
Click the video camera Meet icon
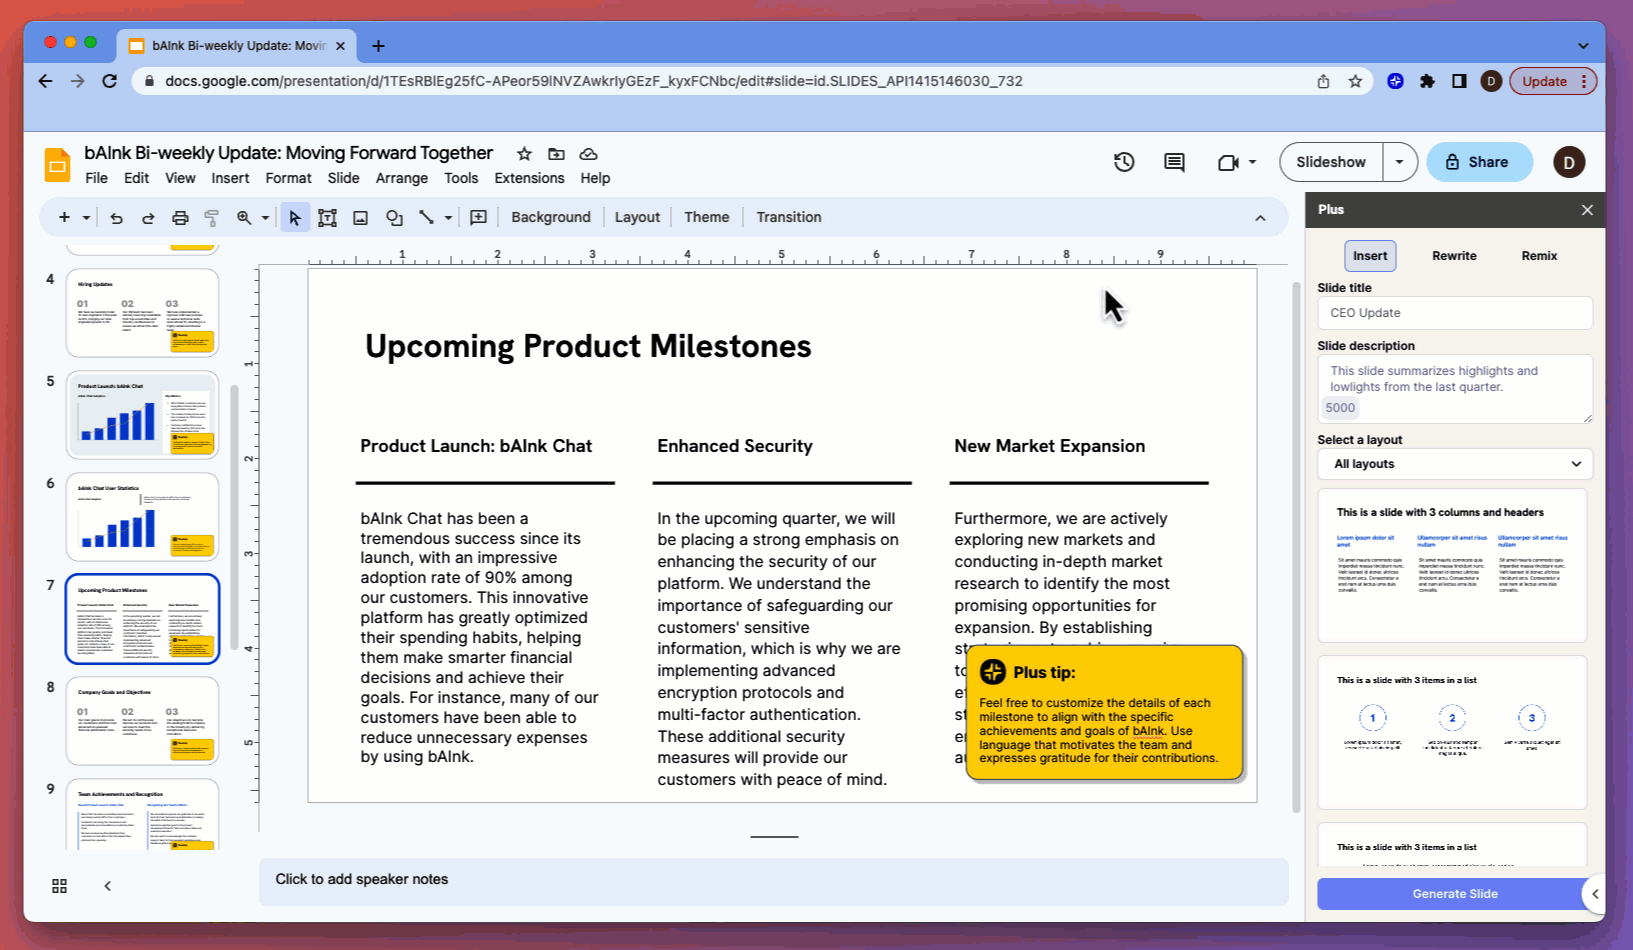1228,162
